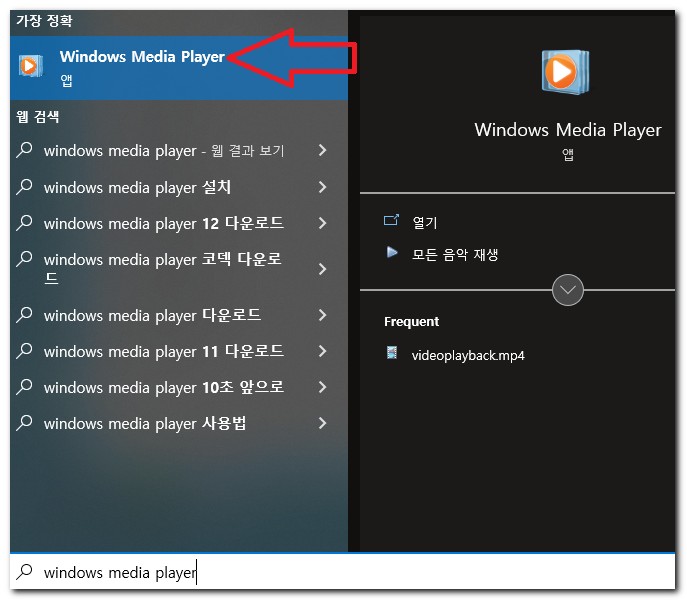Click magnifier icon beside 'windows media player 사용법'
The image size is (687, 600).
tap(25, 423)
